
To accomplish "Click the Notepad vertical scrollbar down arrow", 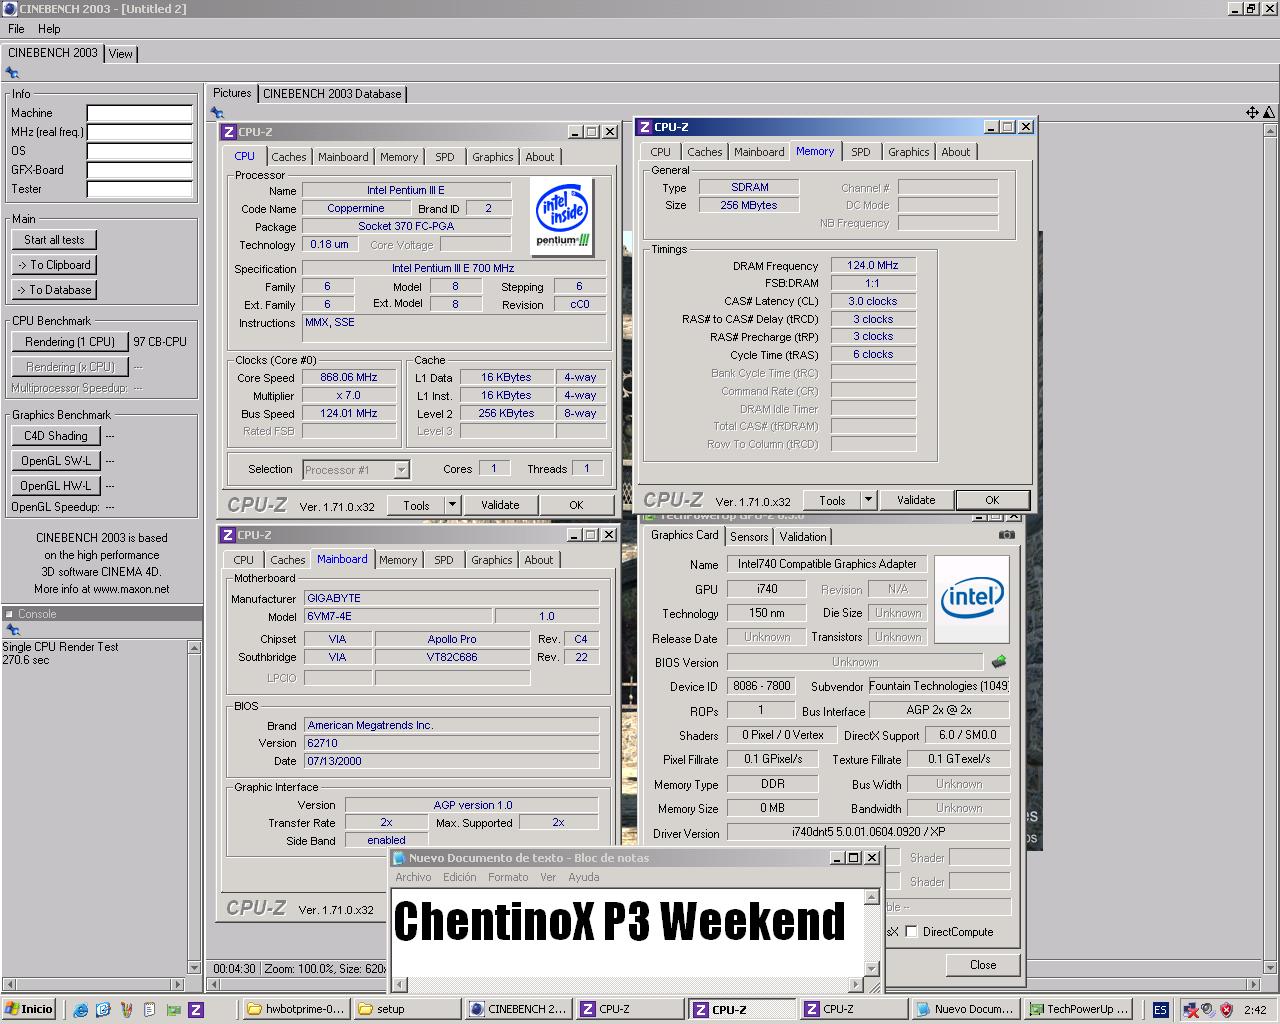I will pos(872,968).
